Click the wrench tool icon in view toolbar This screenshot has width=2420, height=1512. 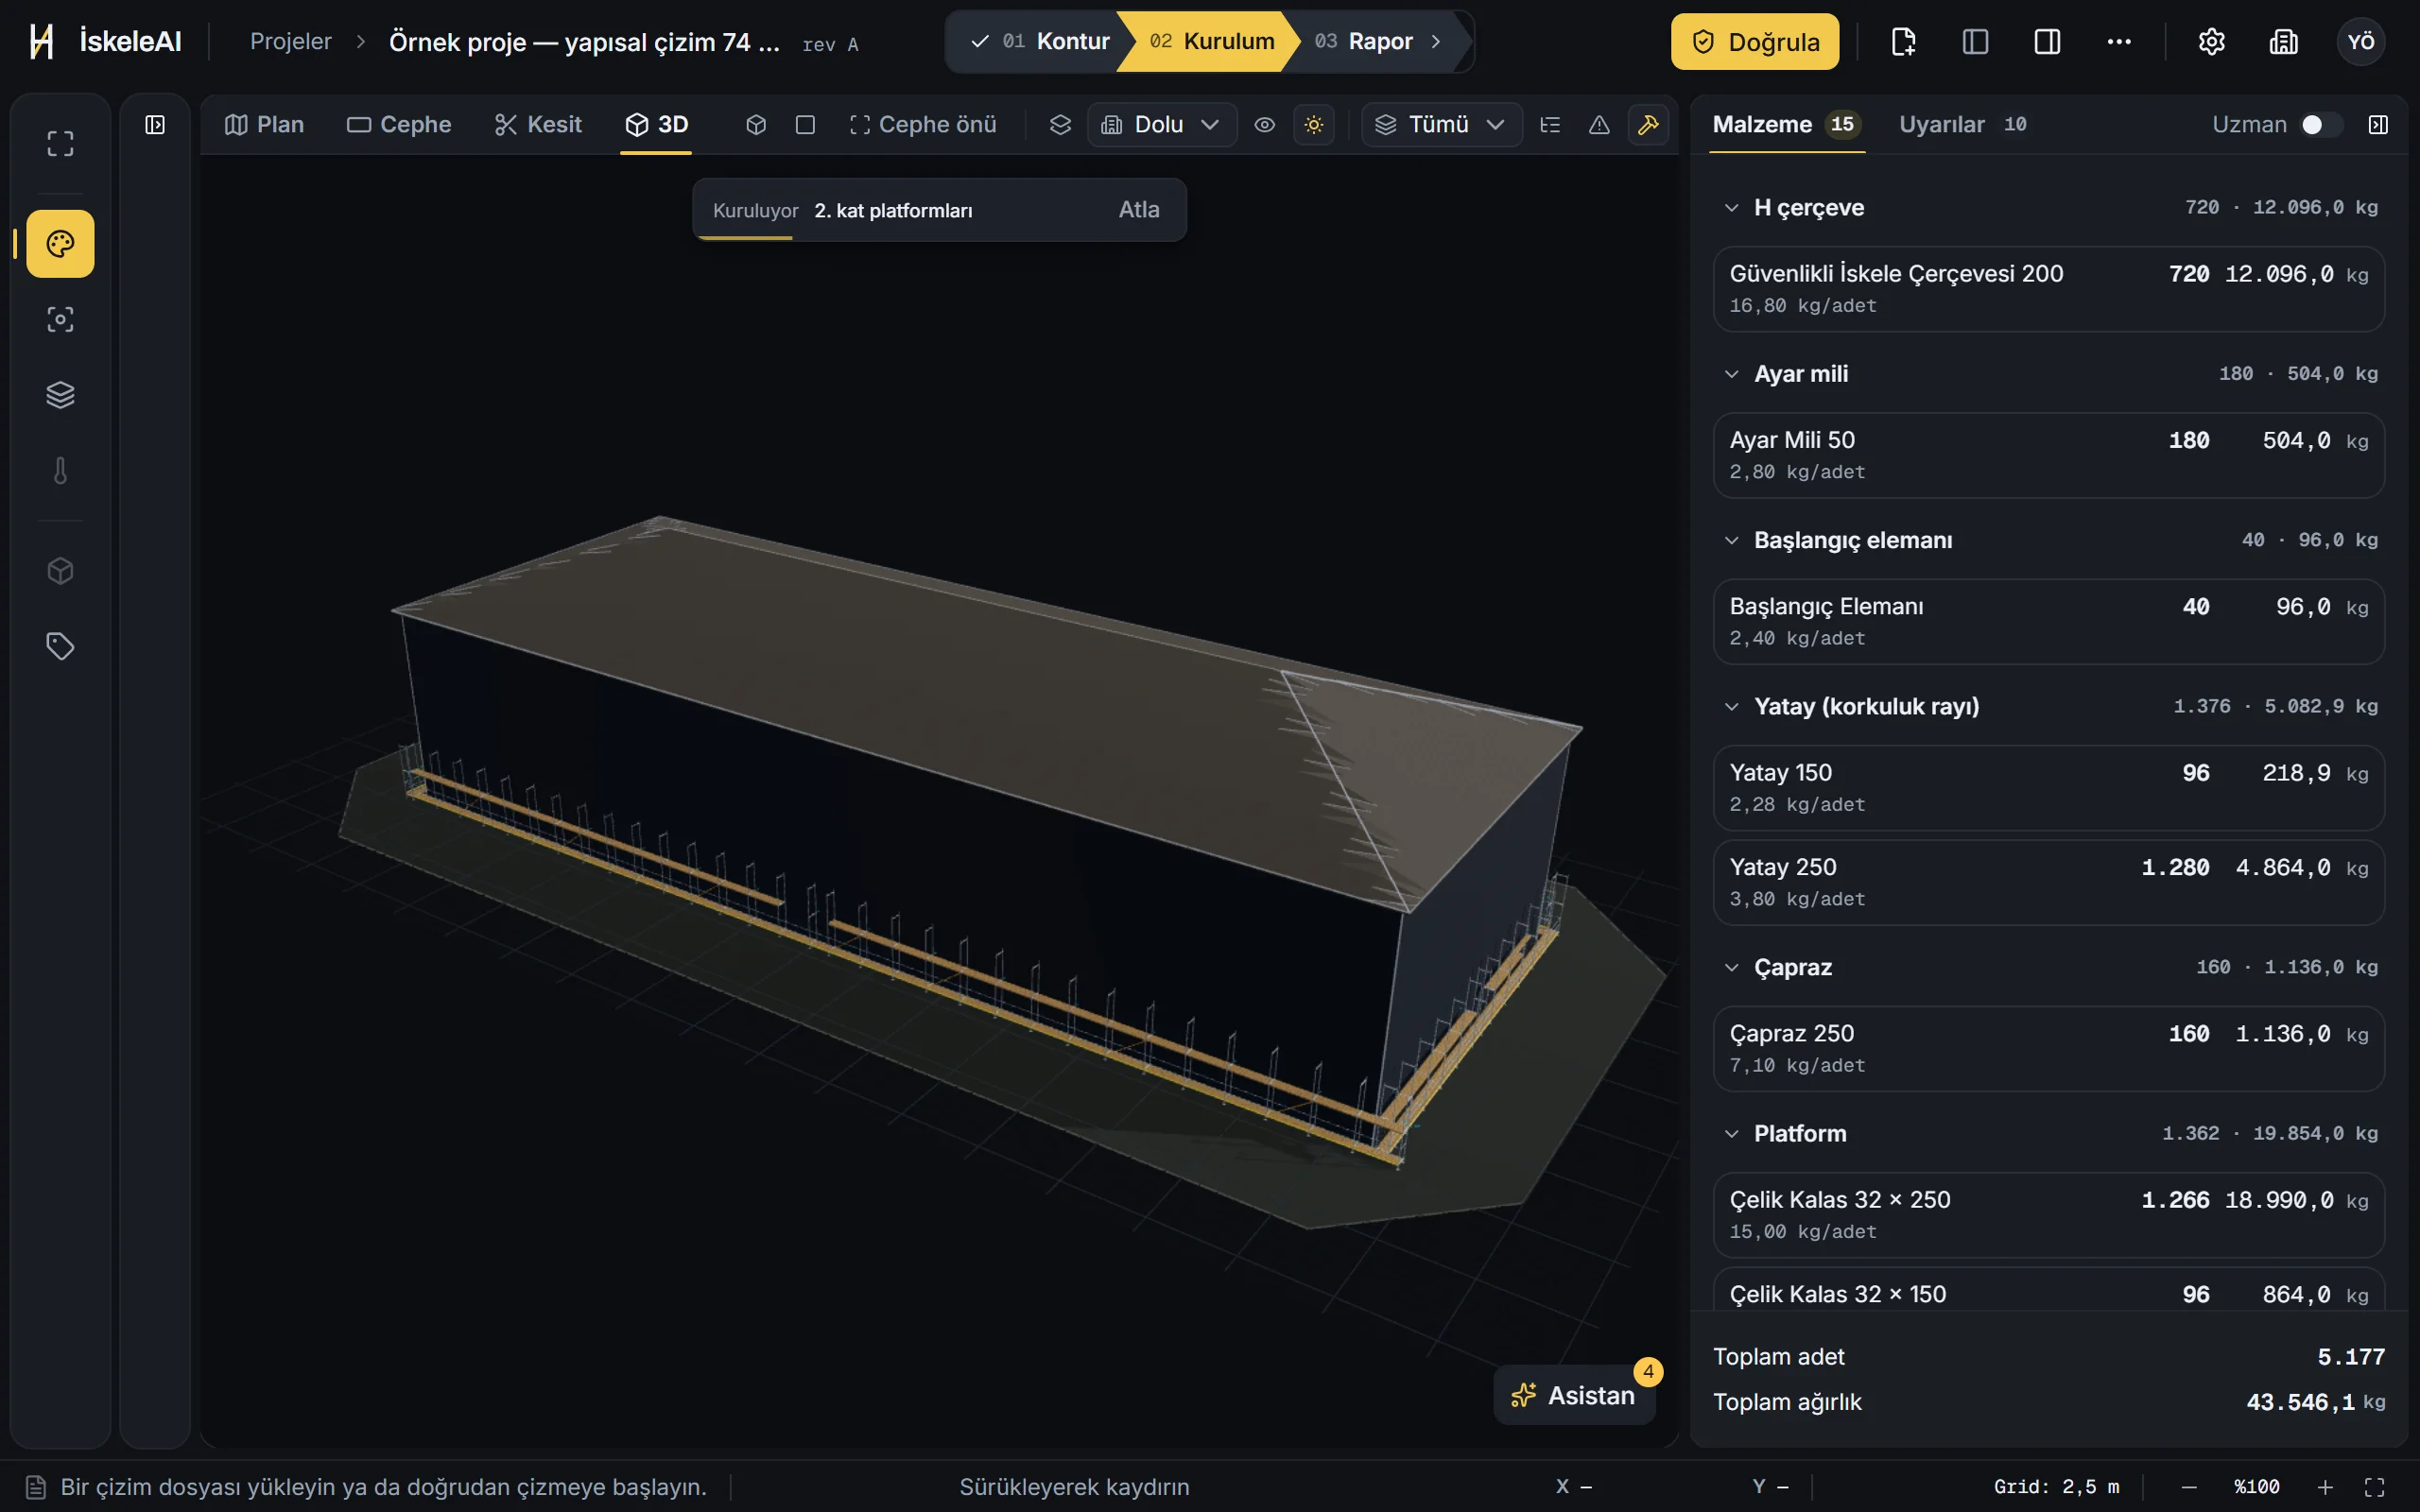[x=1648, y=125]
